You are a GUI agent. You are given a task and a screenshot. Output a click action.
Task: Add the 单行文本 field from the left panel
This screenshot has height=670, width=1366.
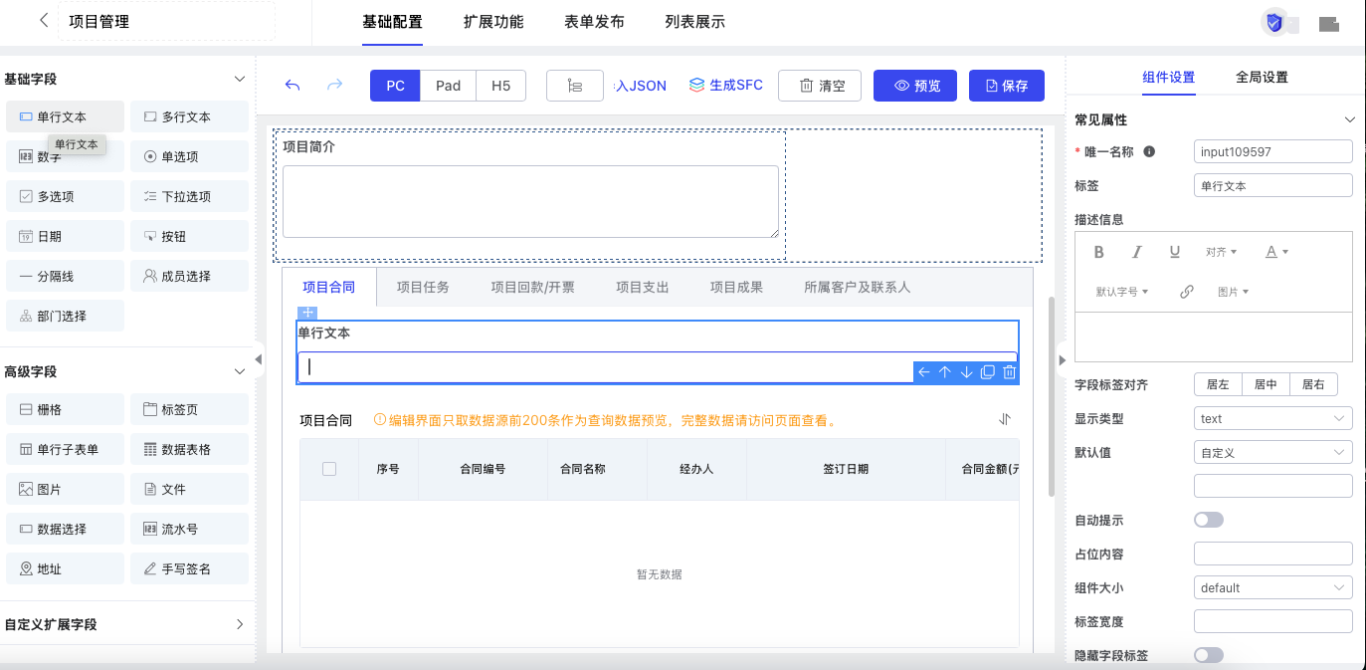pos(65,117)
